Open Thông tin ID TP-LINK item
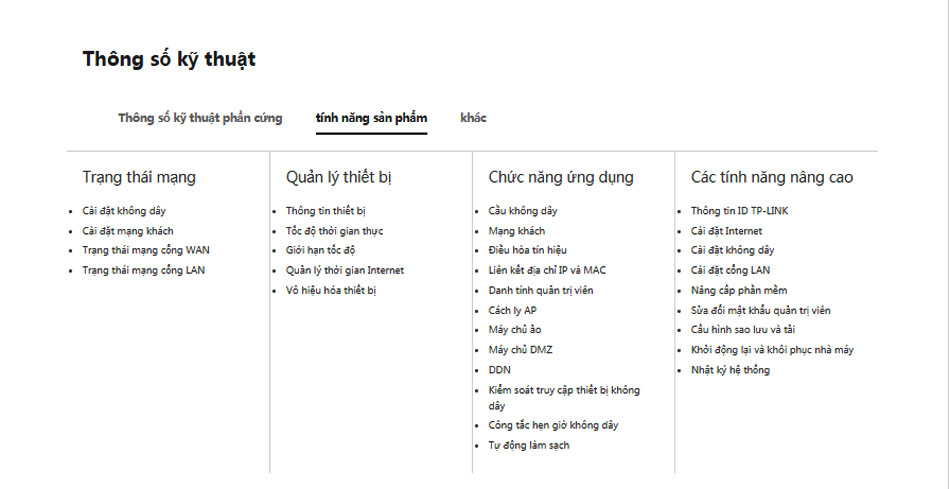 click(x=739, y=211)
